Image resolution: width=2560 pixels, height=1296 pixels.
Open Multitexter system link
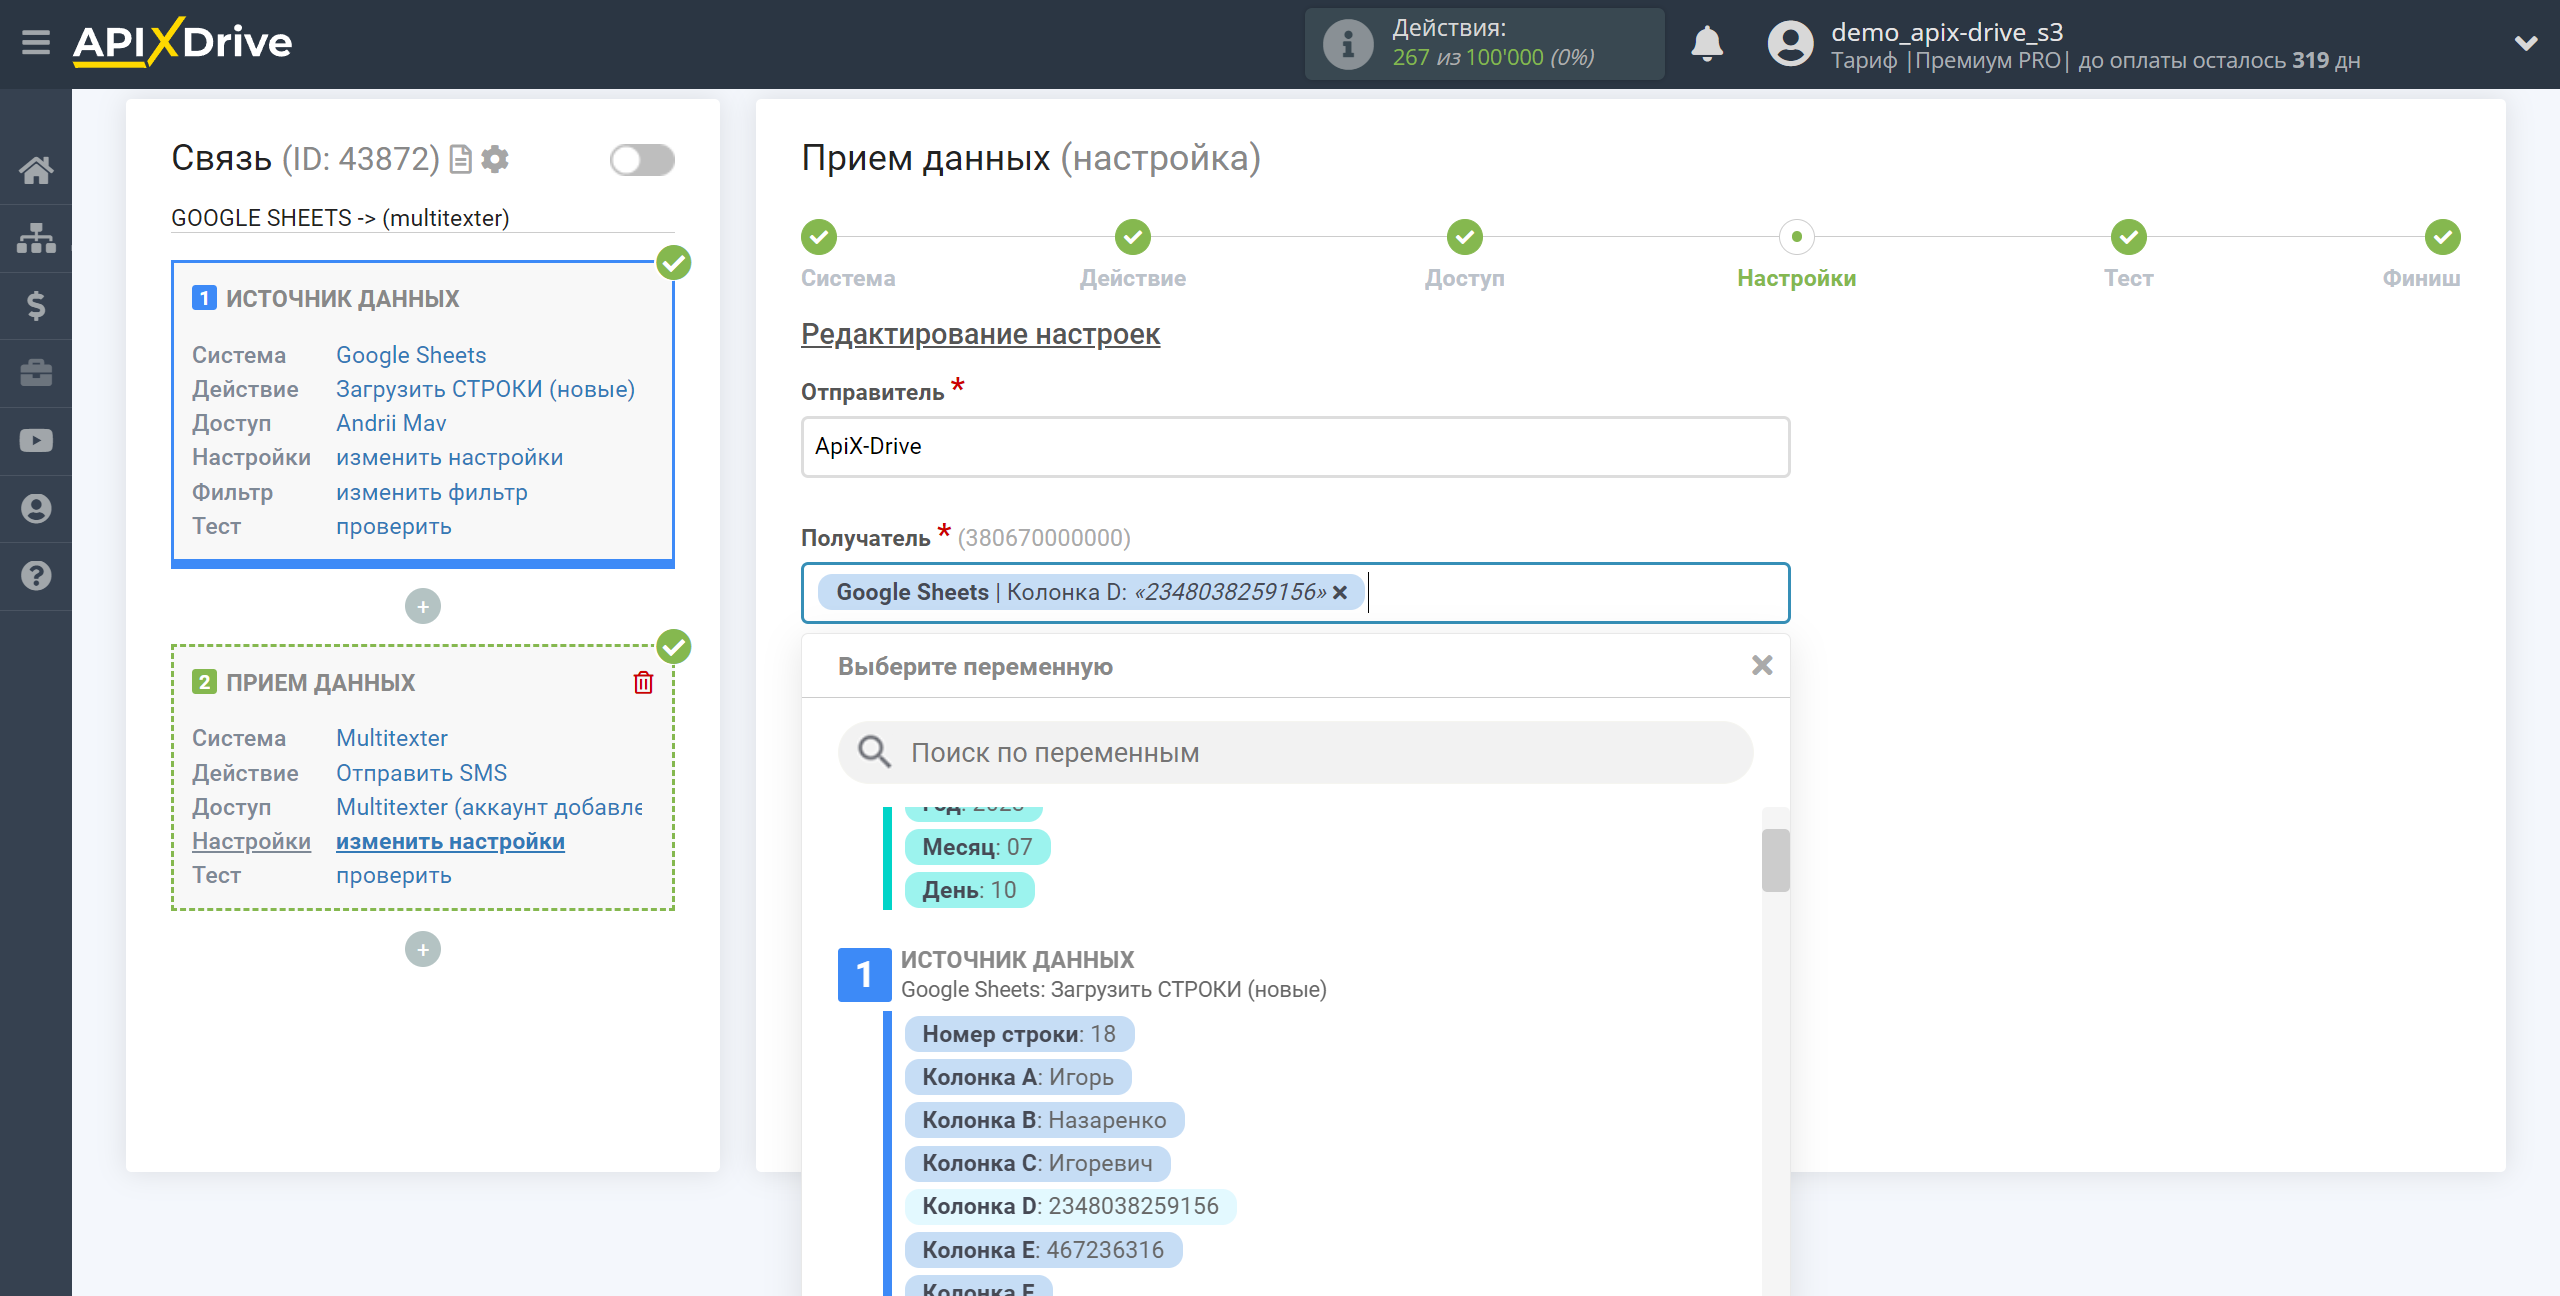coord(391,738)
